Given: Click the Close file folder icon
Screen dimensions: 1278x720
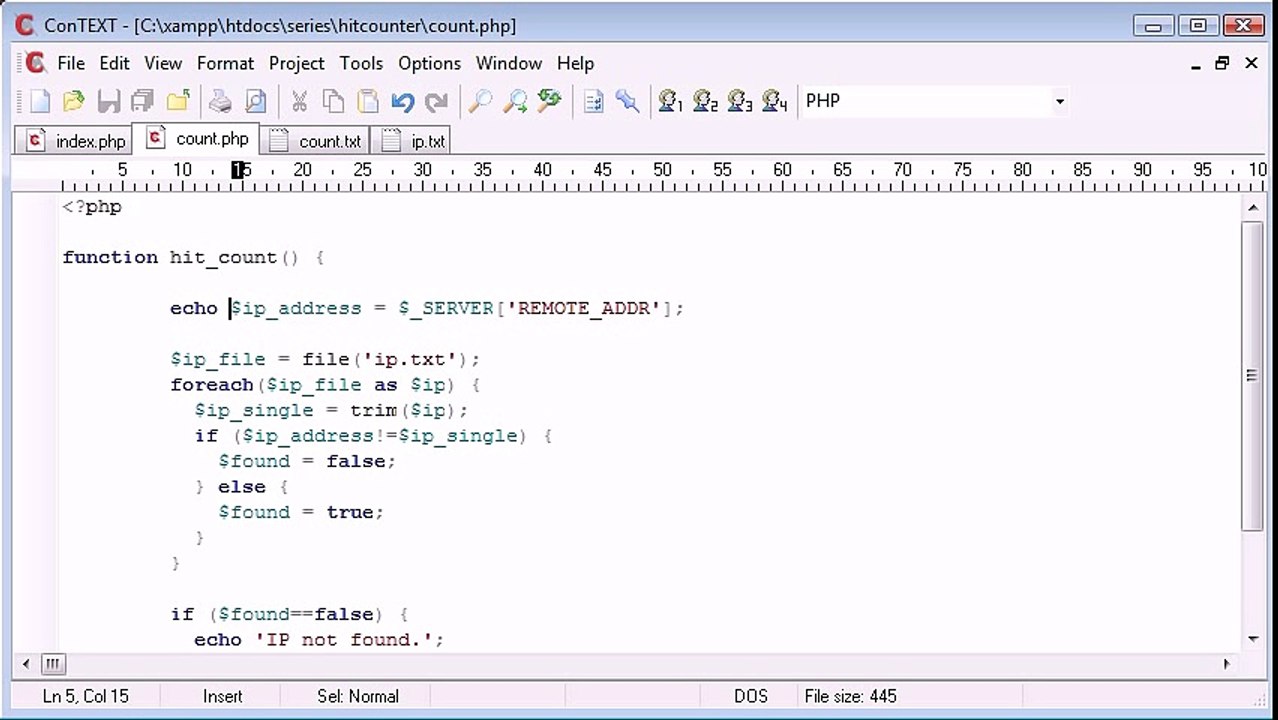Looking at the screenshot, I should [x=178, y=101].
